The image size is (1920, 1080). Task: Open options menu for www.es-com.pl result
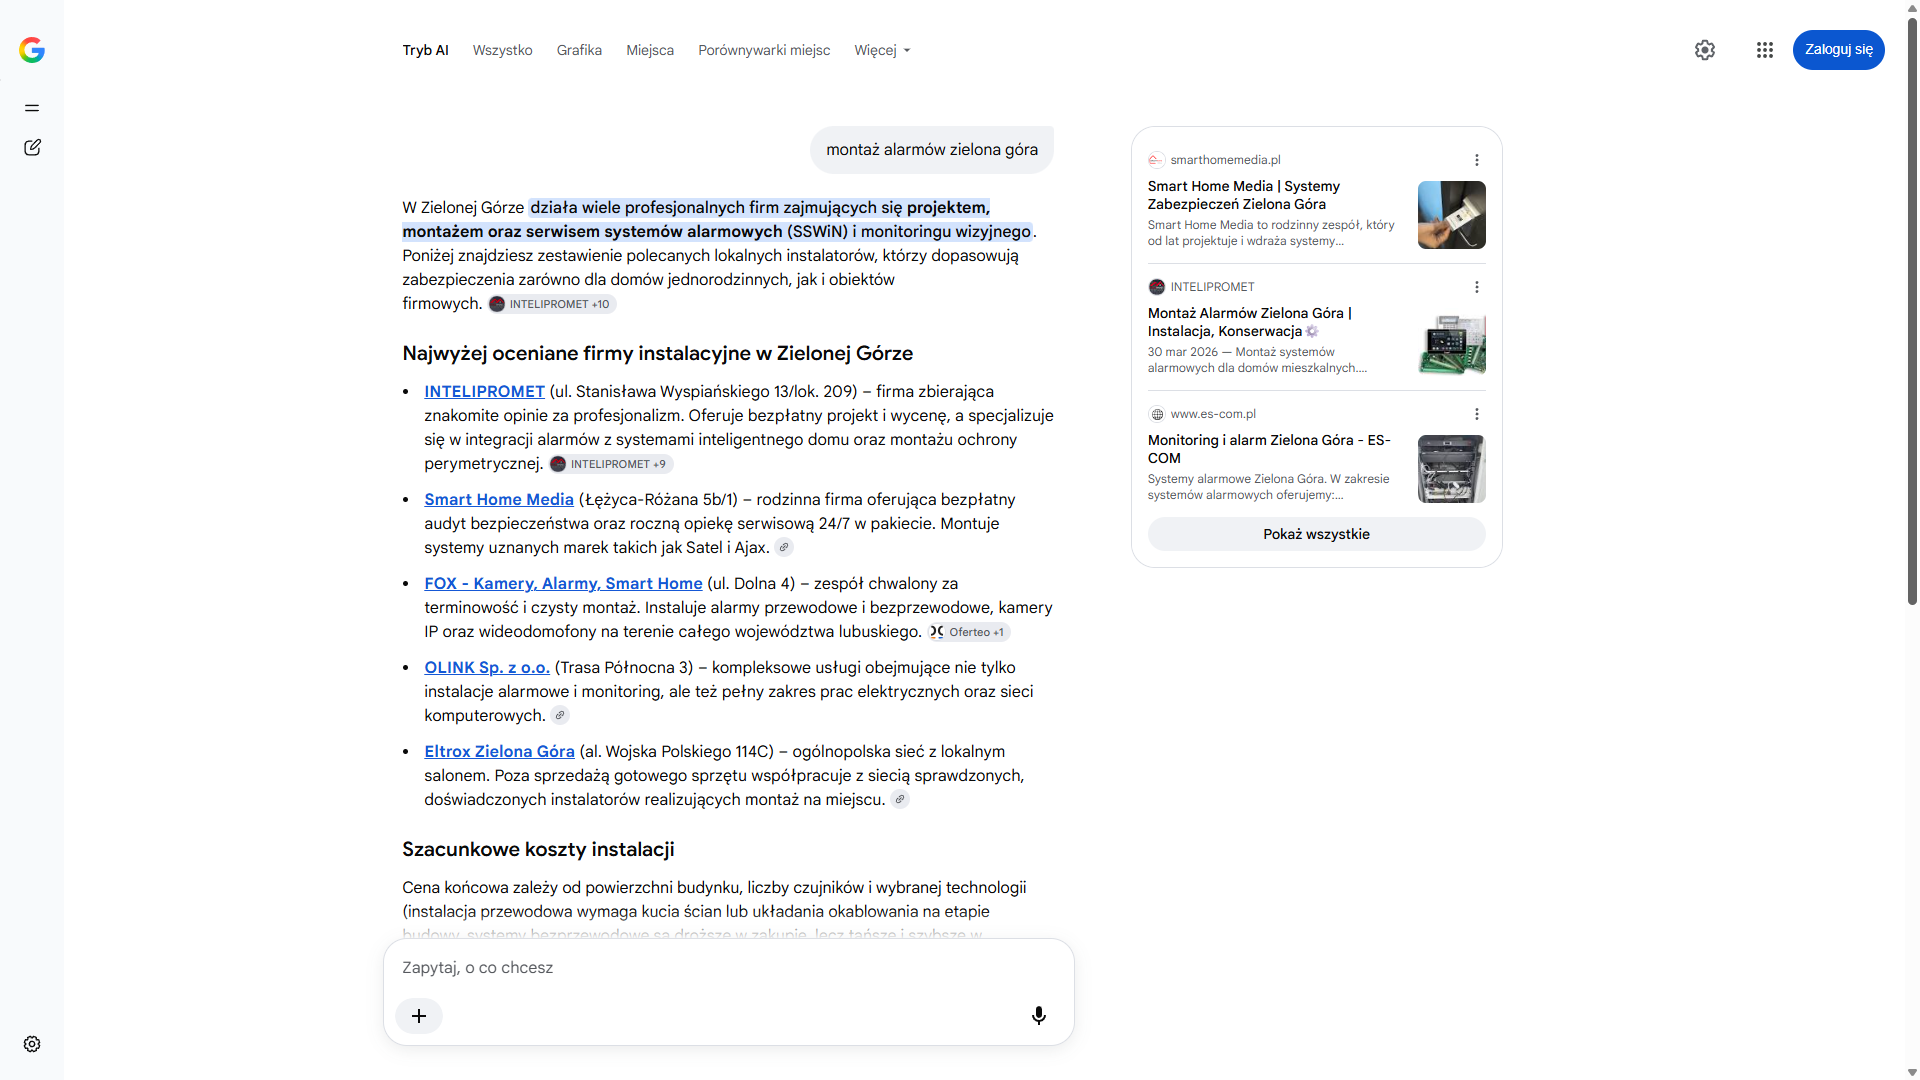click(x=1476, y=414)
